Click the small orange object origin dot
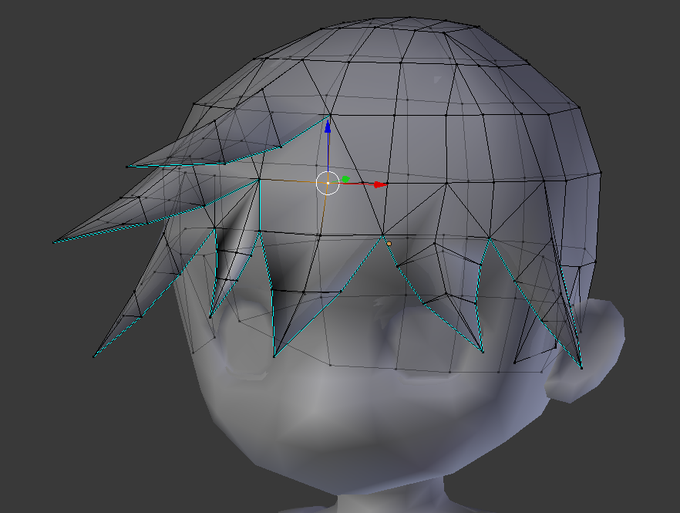Viewport: 680px width, 513px height. coord(389,244)
